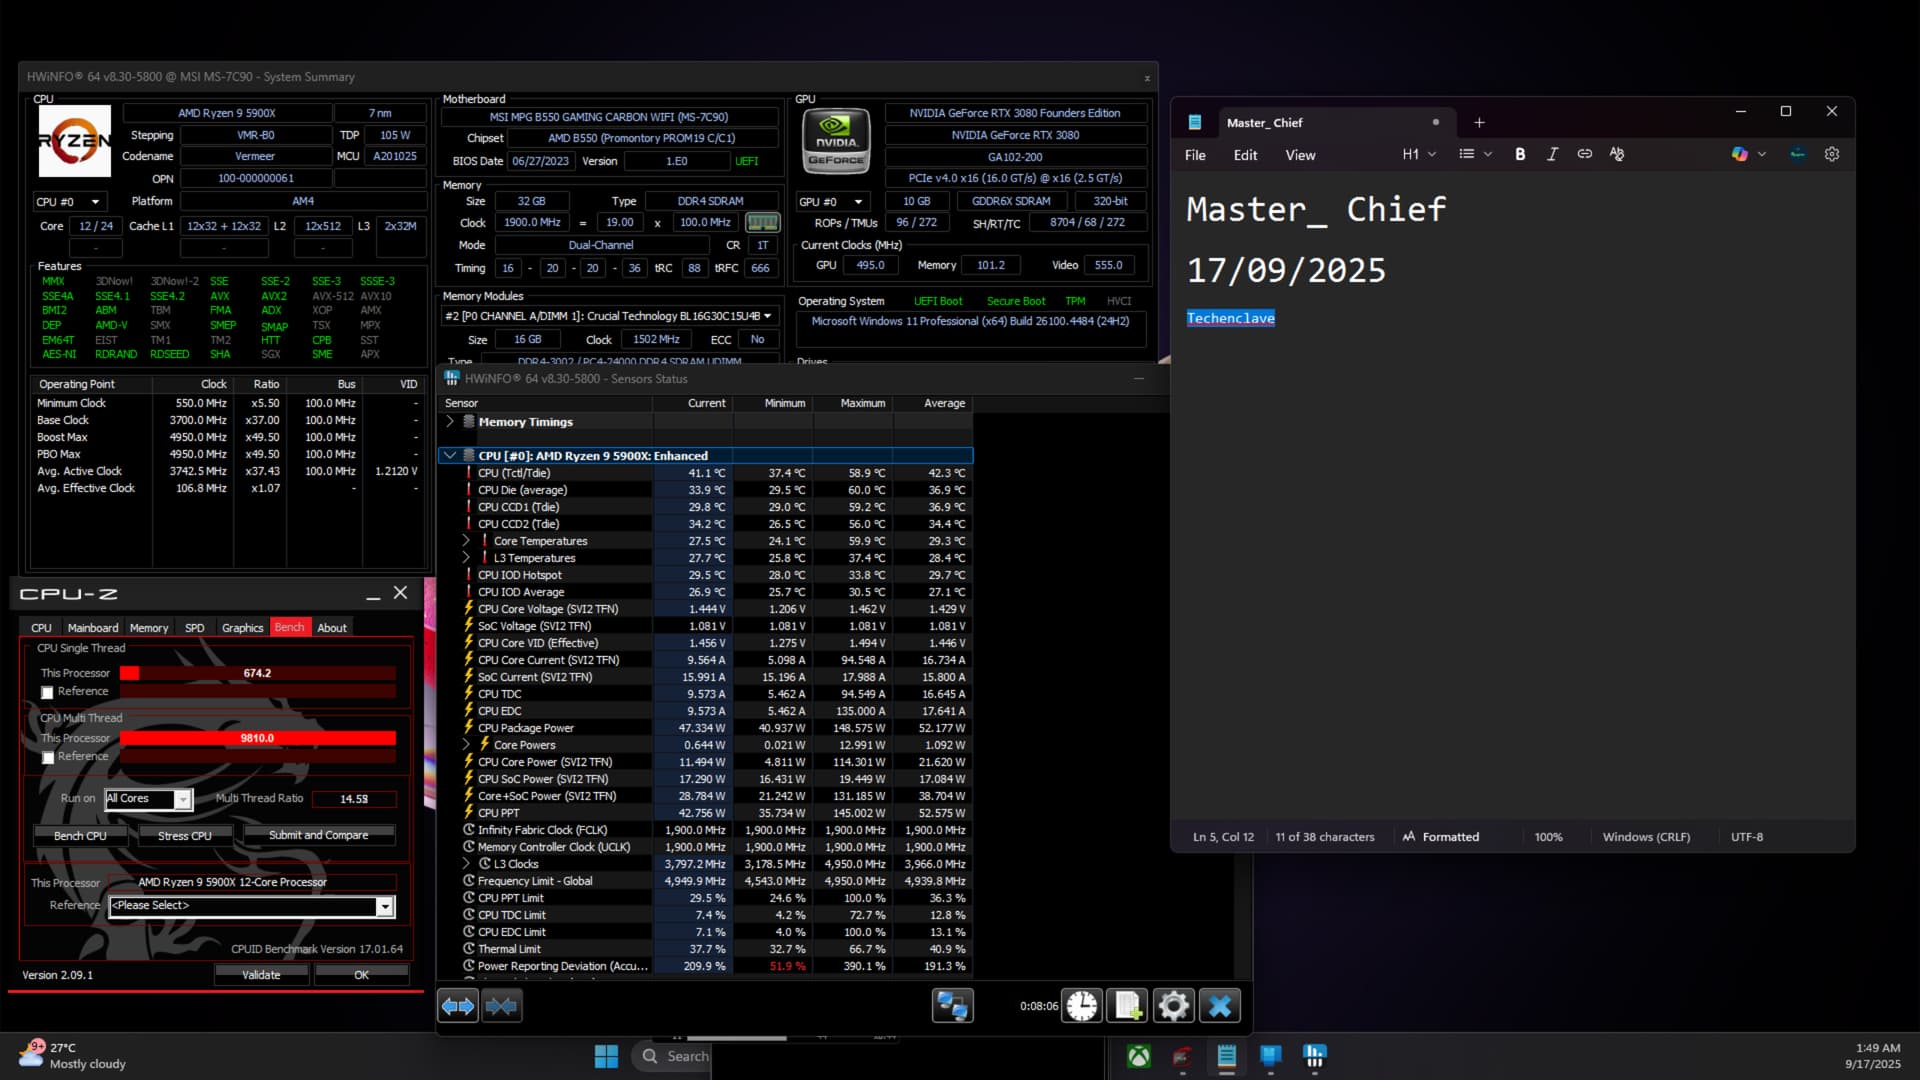Open Notepad Edit menu

1245,155
